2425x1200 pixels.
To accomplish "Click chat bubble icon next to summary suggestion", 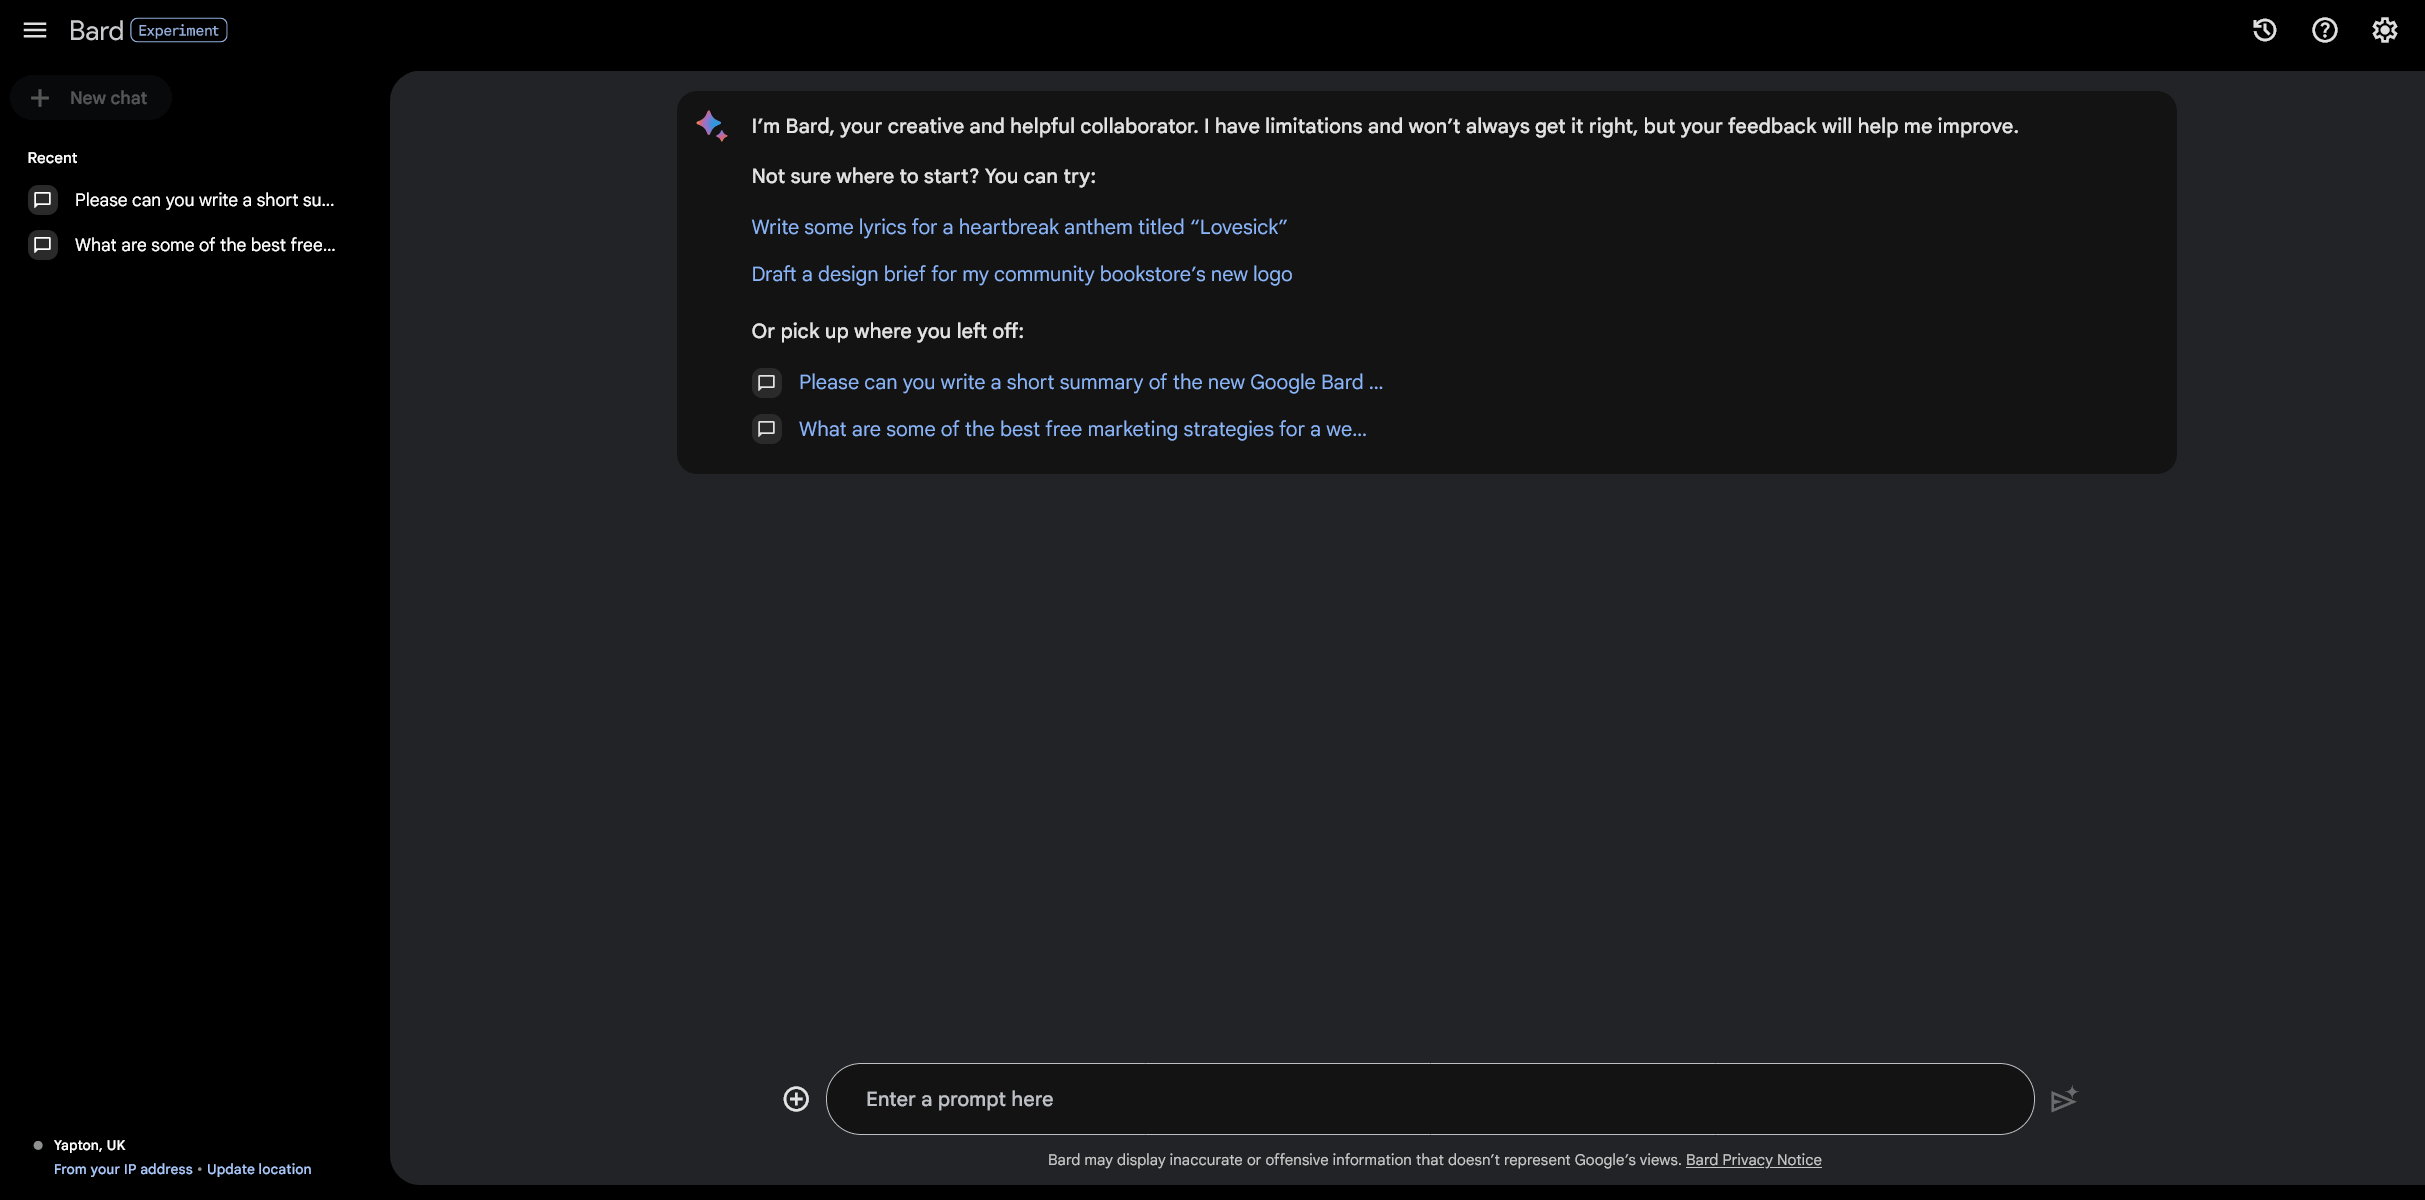I will (766, 382).
